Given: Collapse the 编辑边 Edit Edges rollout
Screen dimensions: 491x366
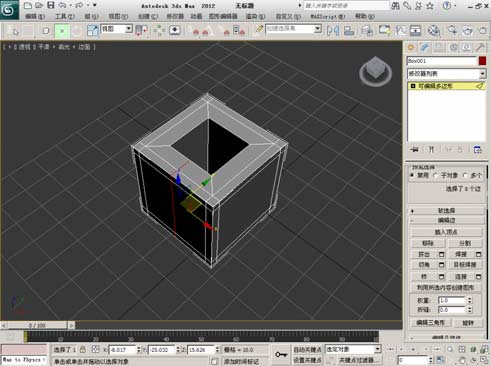Looking at the screenshot, I should point(447,220).
